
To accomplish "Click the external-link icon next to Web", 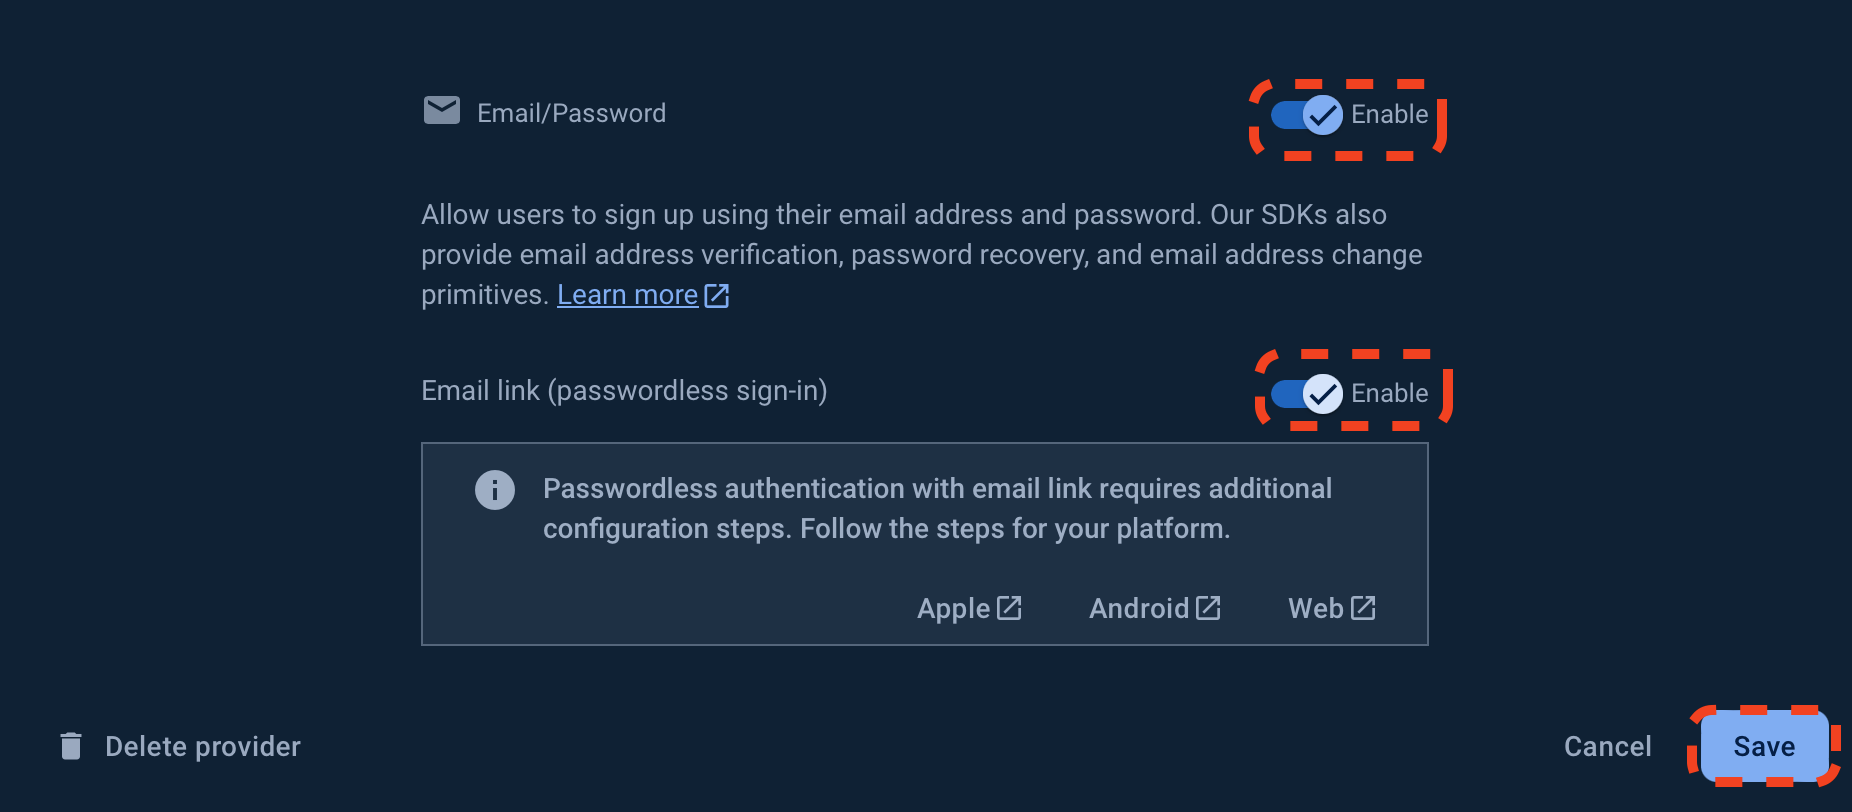I will click(1363, 608).
